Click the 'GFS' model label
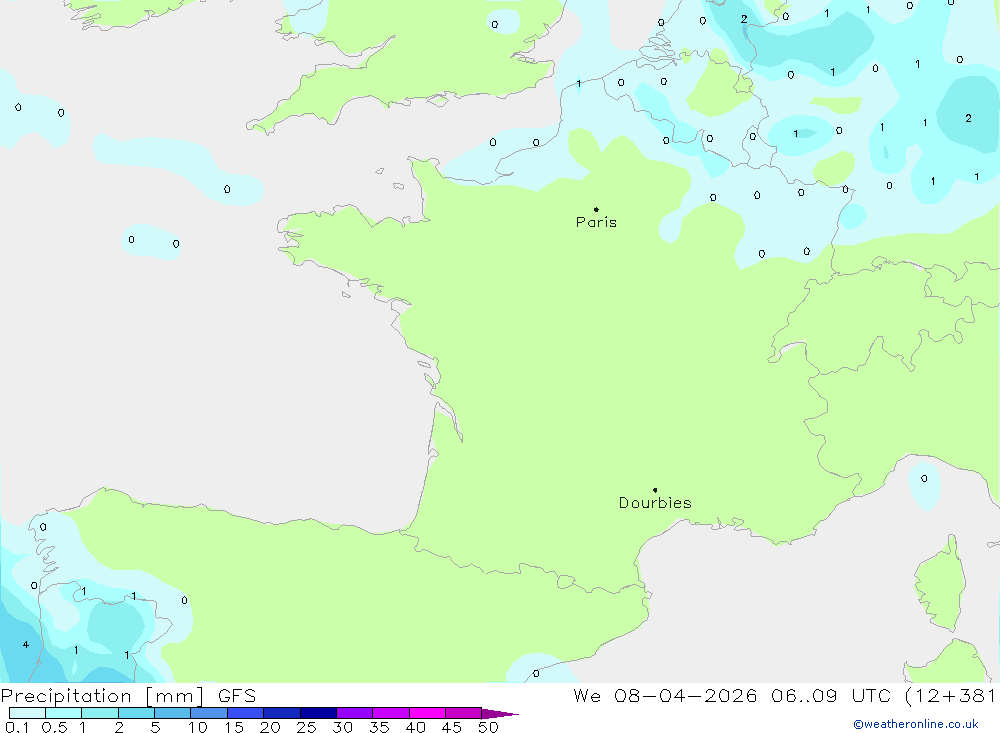 [x=237, y=696]
